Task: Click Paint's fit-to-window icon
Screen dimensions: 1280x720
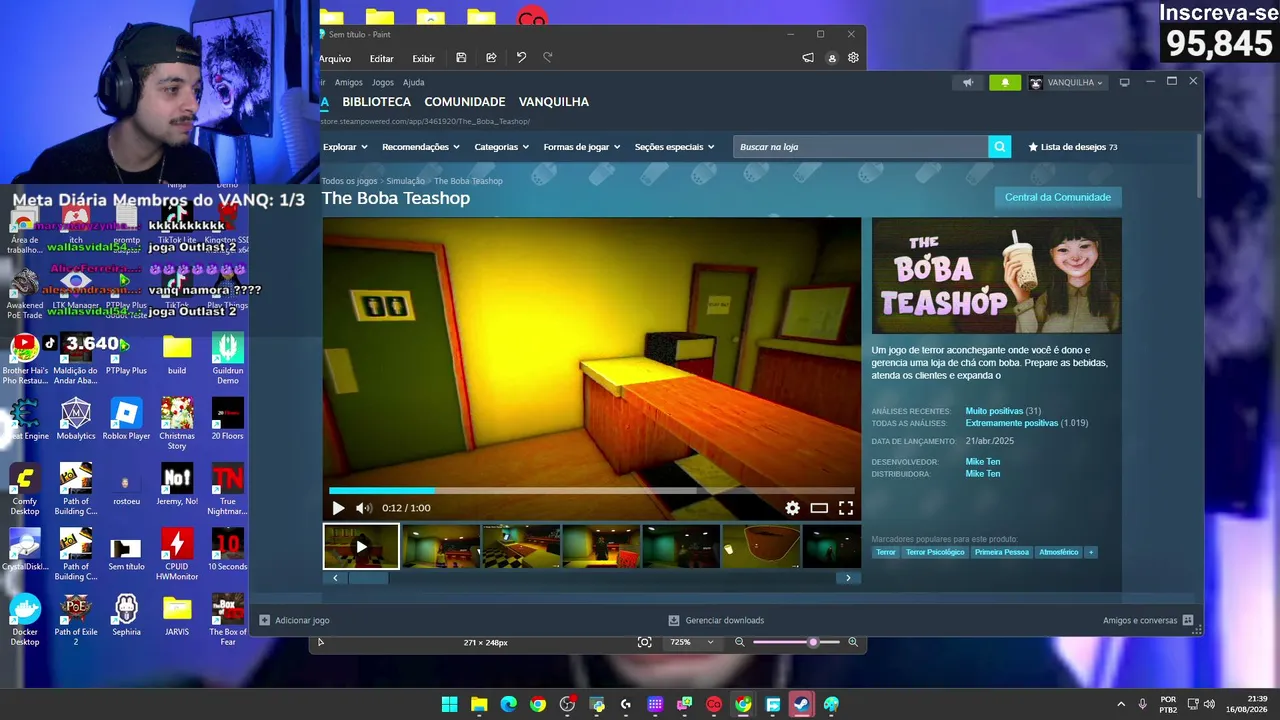Action: pos(645,642)
